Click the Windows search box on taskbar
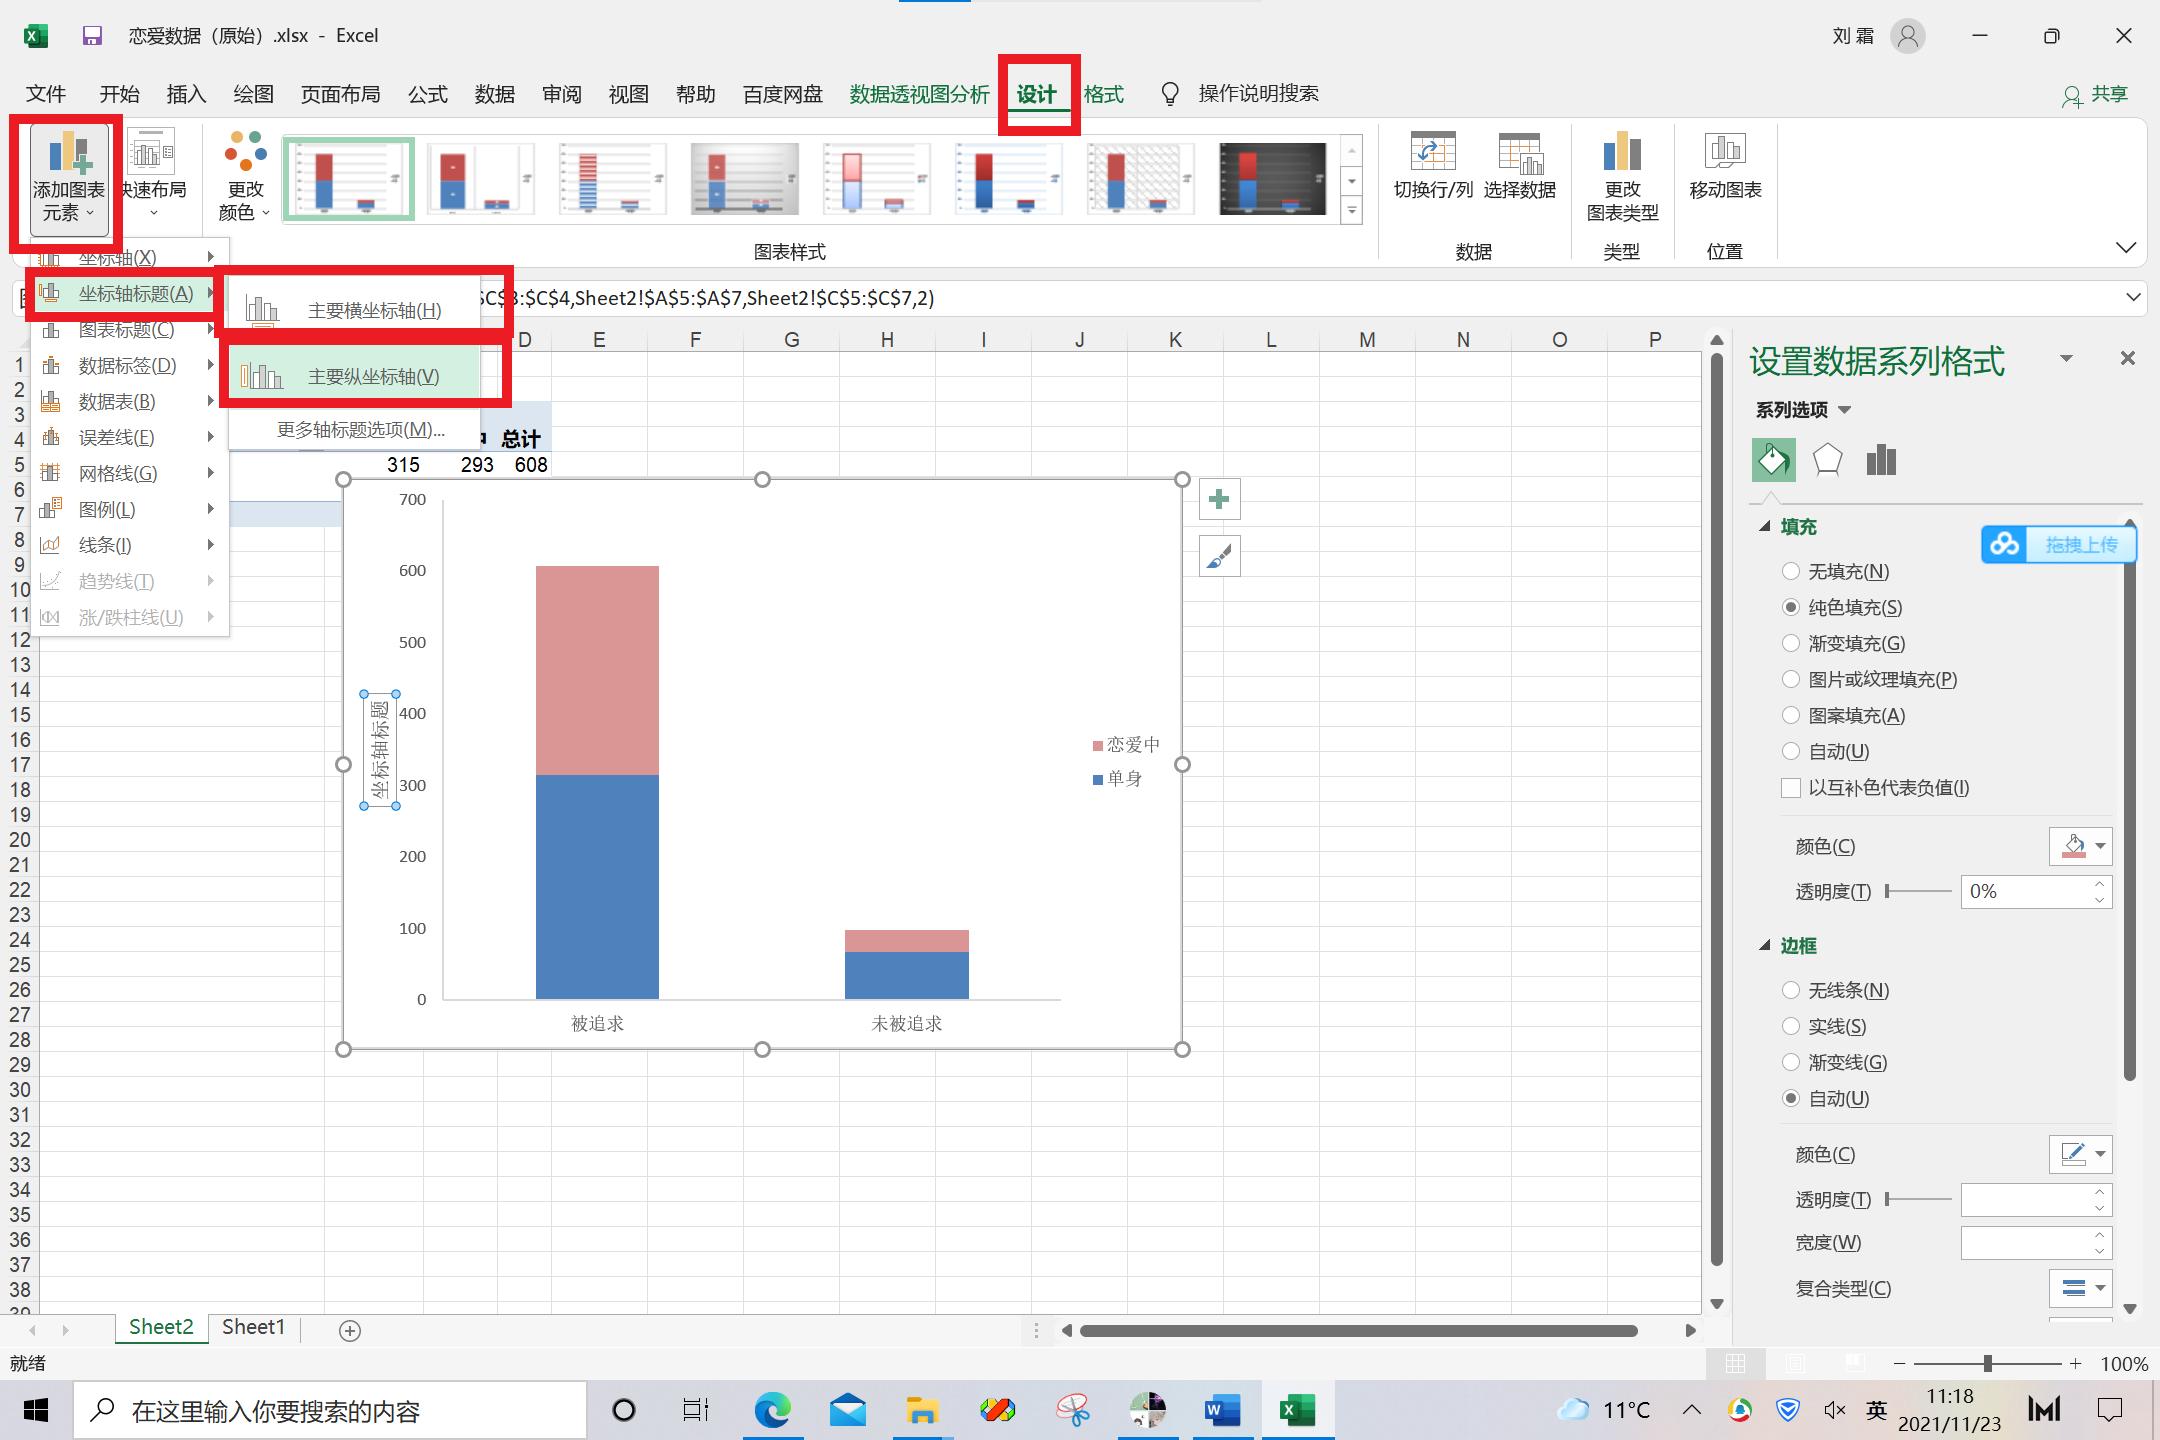Image resolution: width=2160 pixels, height=1440 pixels. tap(330, 1410)
